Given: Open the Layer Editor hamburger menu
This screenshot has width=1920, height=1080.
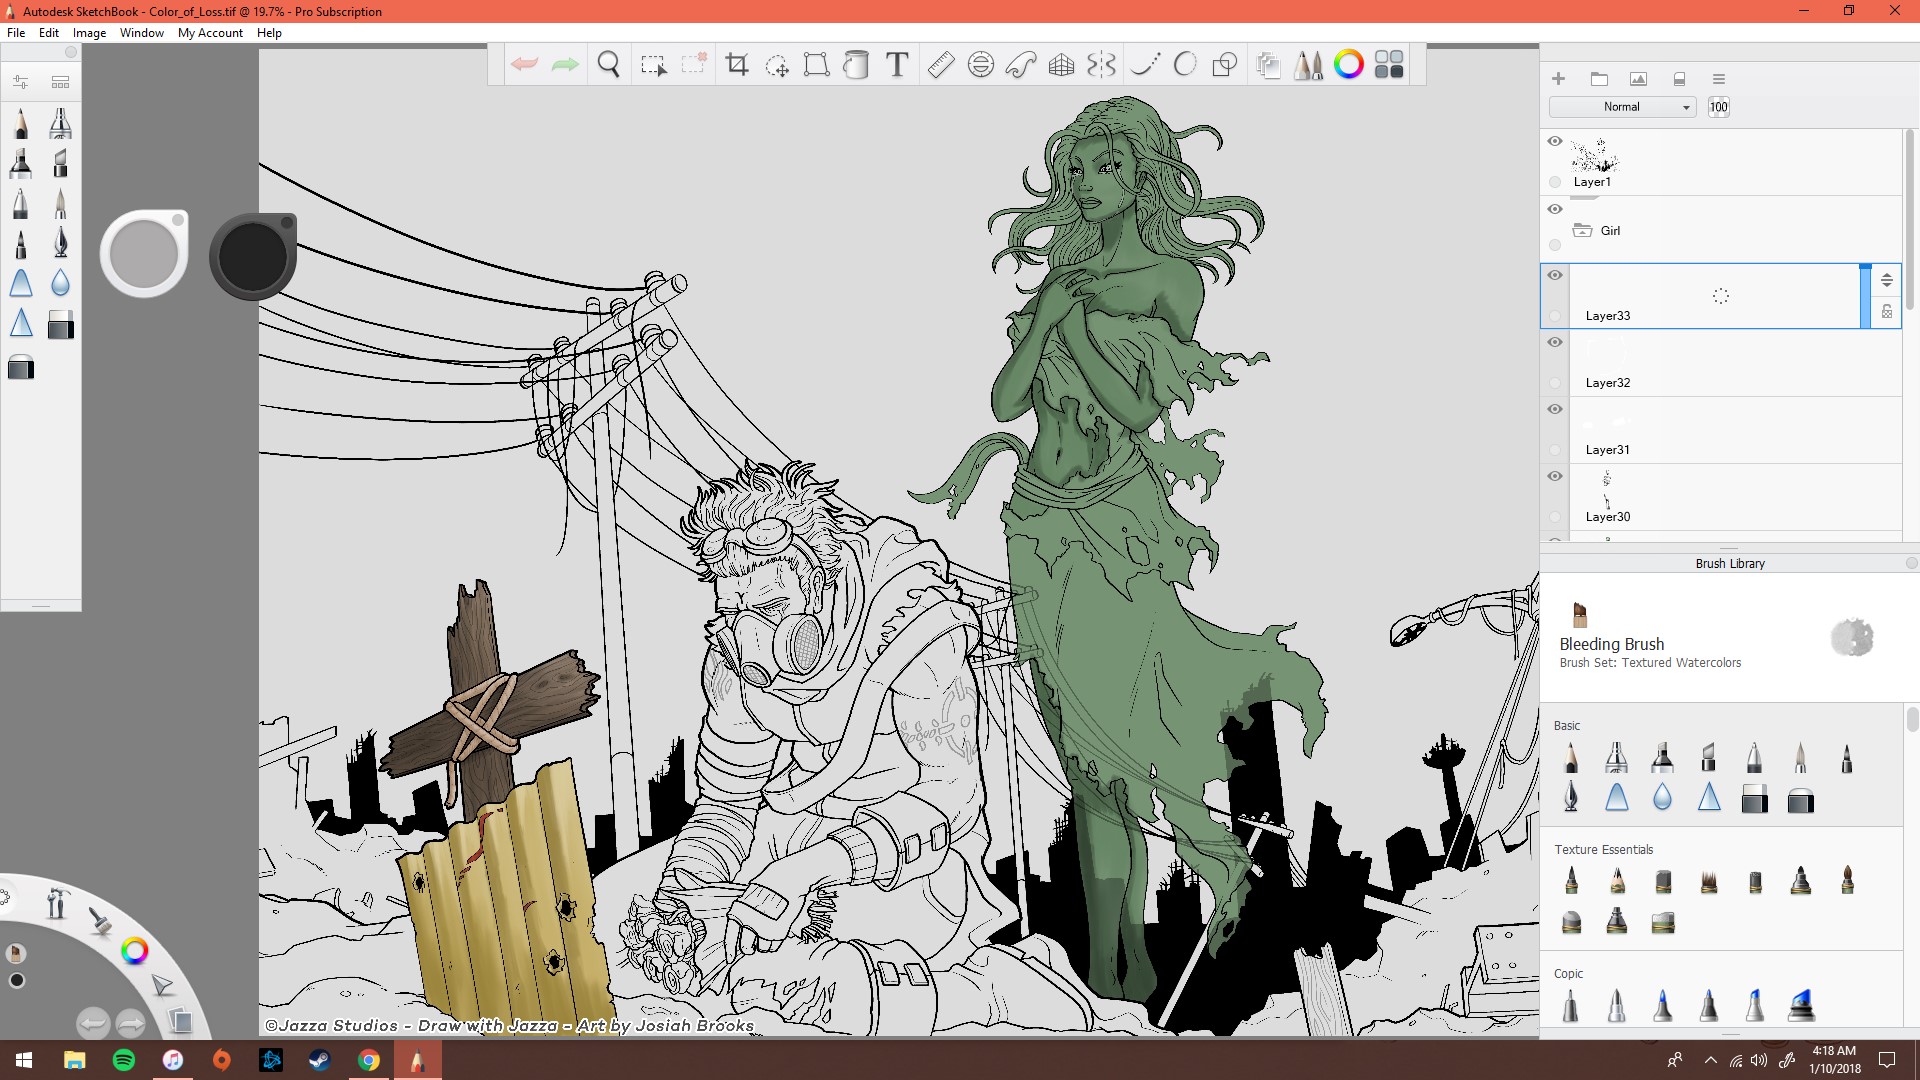Looking at the screenshot, I should coord(1719,79).
